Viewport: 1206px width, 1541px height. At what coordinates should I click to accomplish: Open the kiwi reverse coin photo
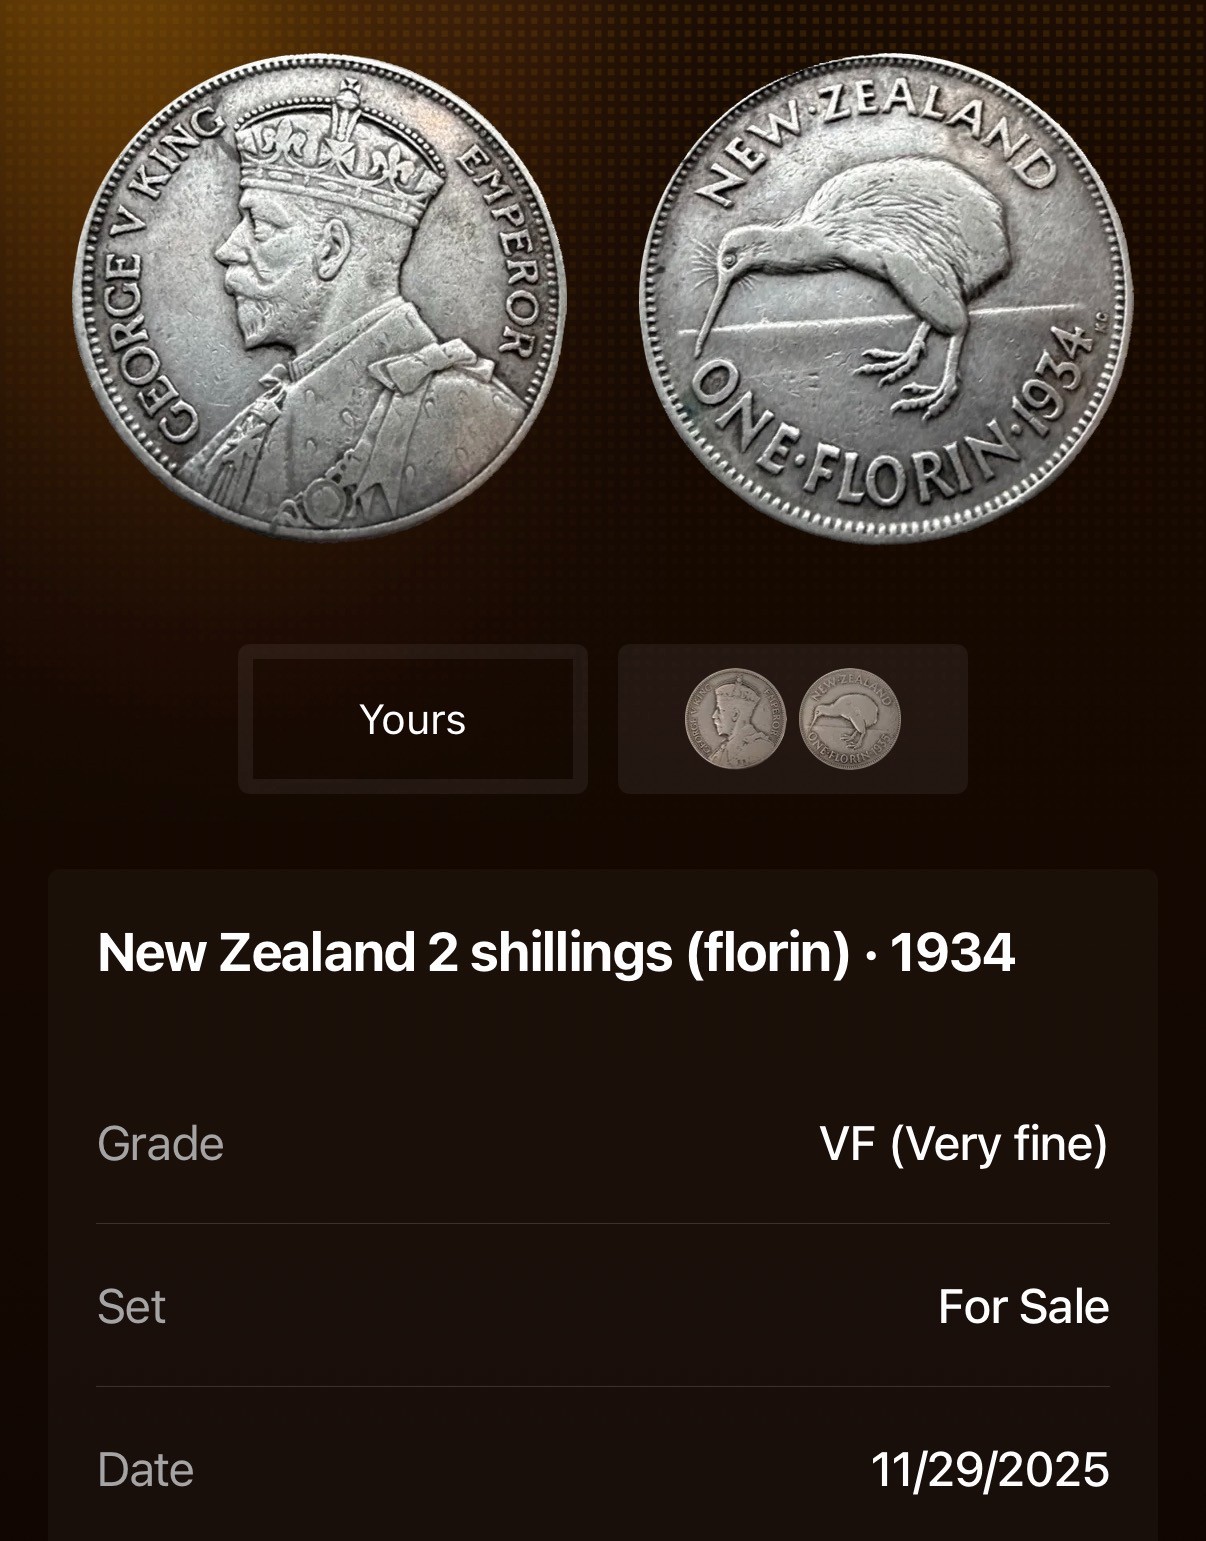[x=886, y=300]
